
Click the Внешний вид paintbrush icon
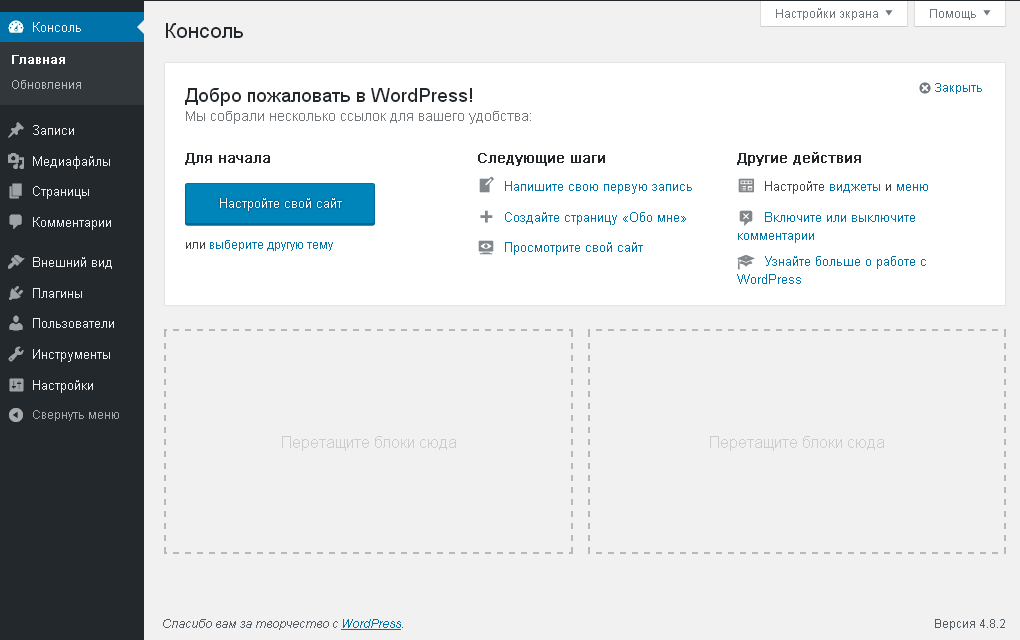click(16, 263)
